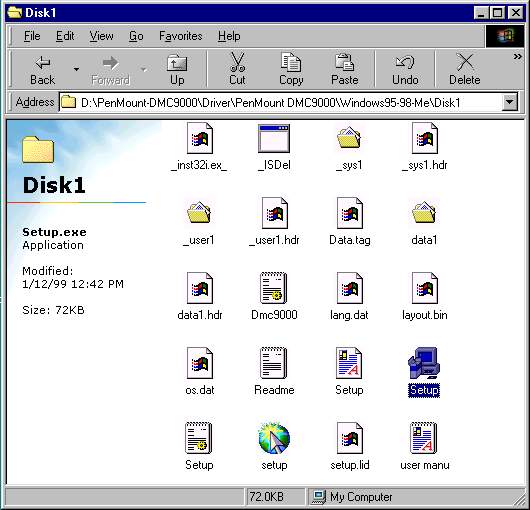Open the Readme text file icon
The image size is (530, 510).
[x=274, y=363]
